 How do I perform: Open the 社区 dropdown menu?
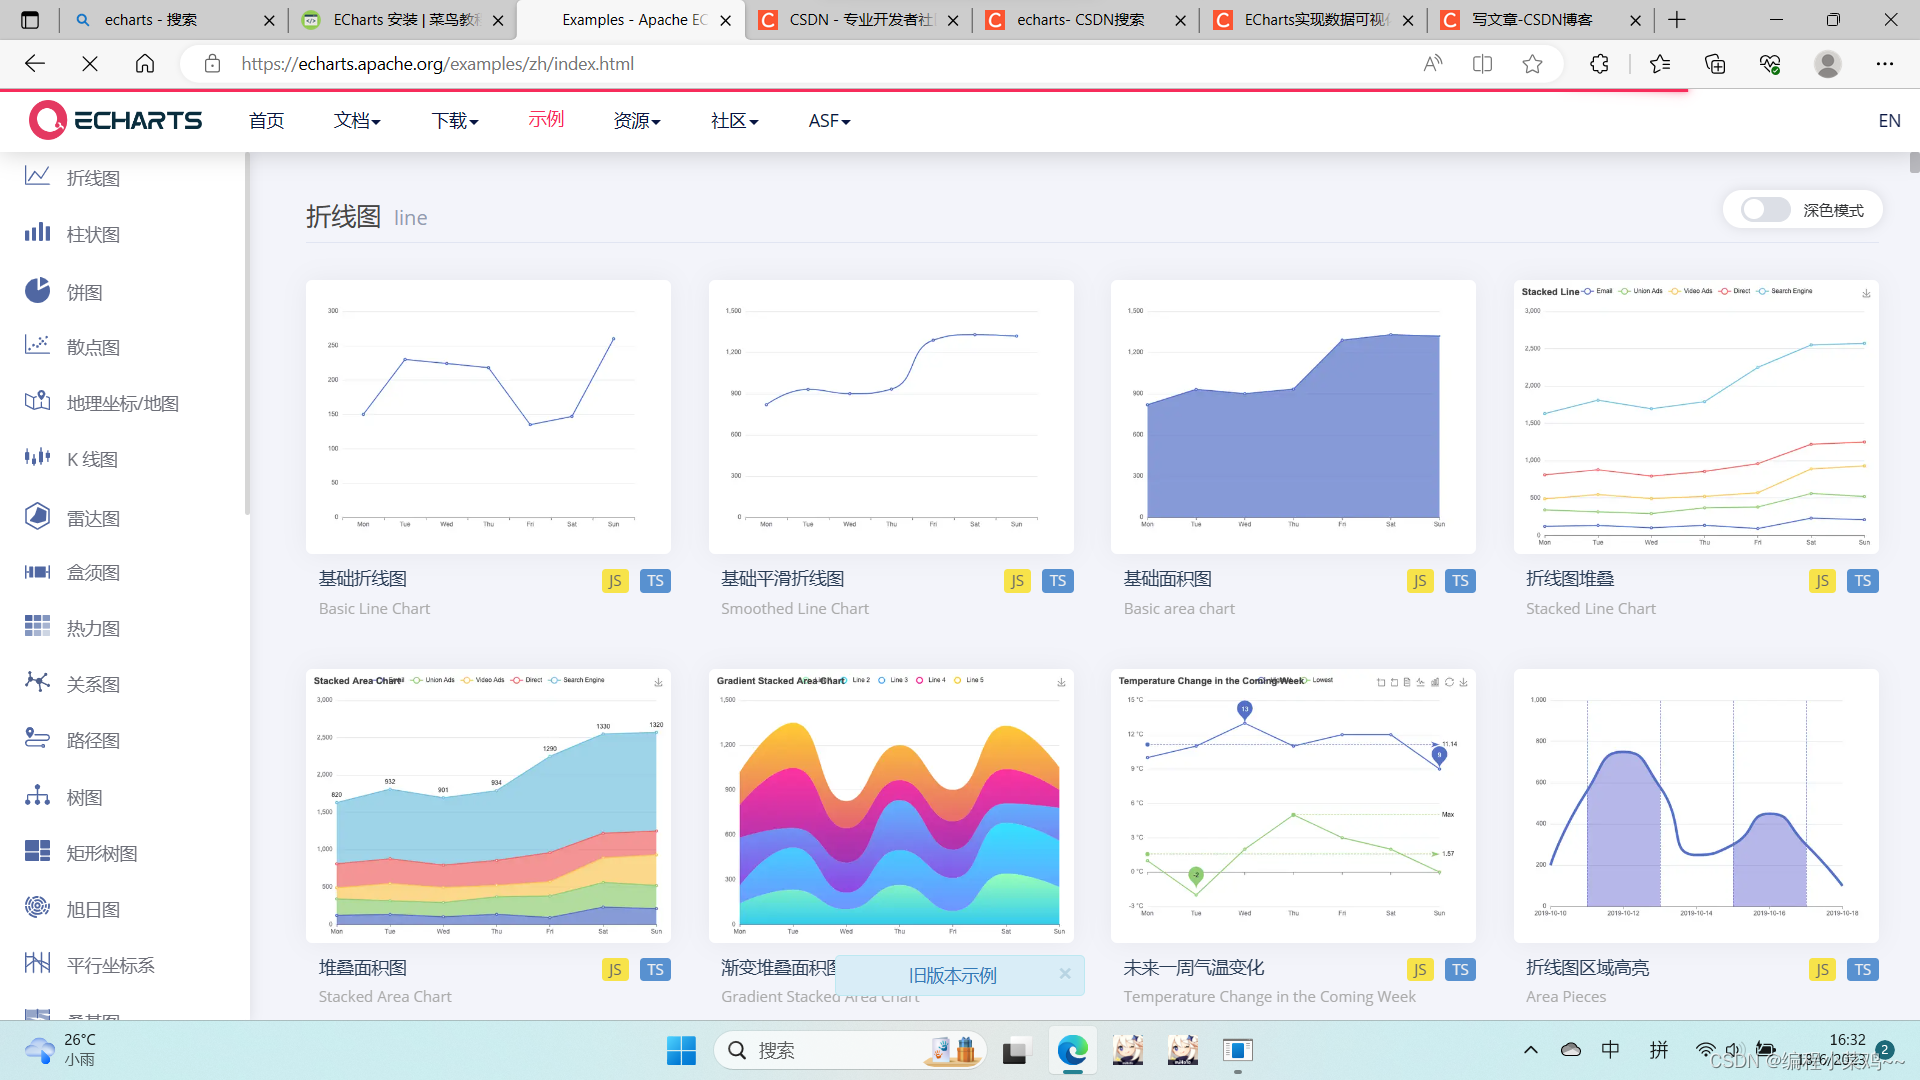coord(734,121)
